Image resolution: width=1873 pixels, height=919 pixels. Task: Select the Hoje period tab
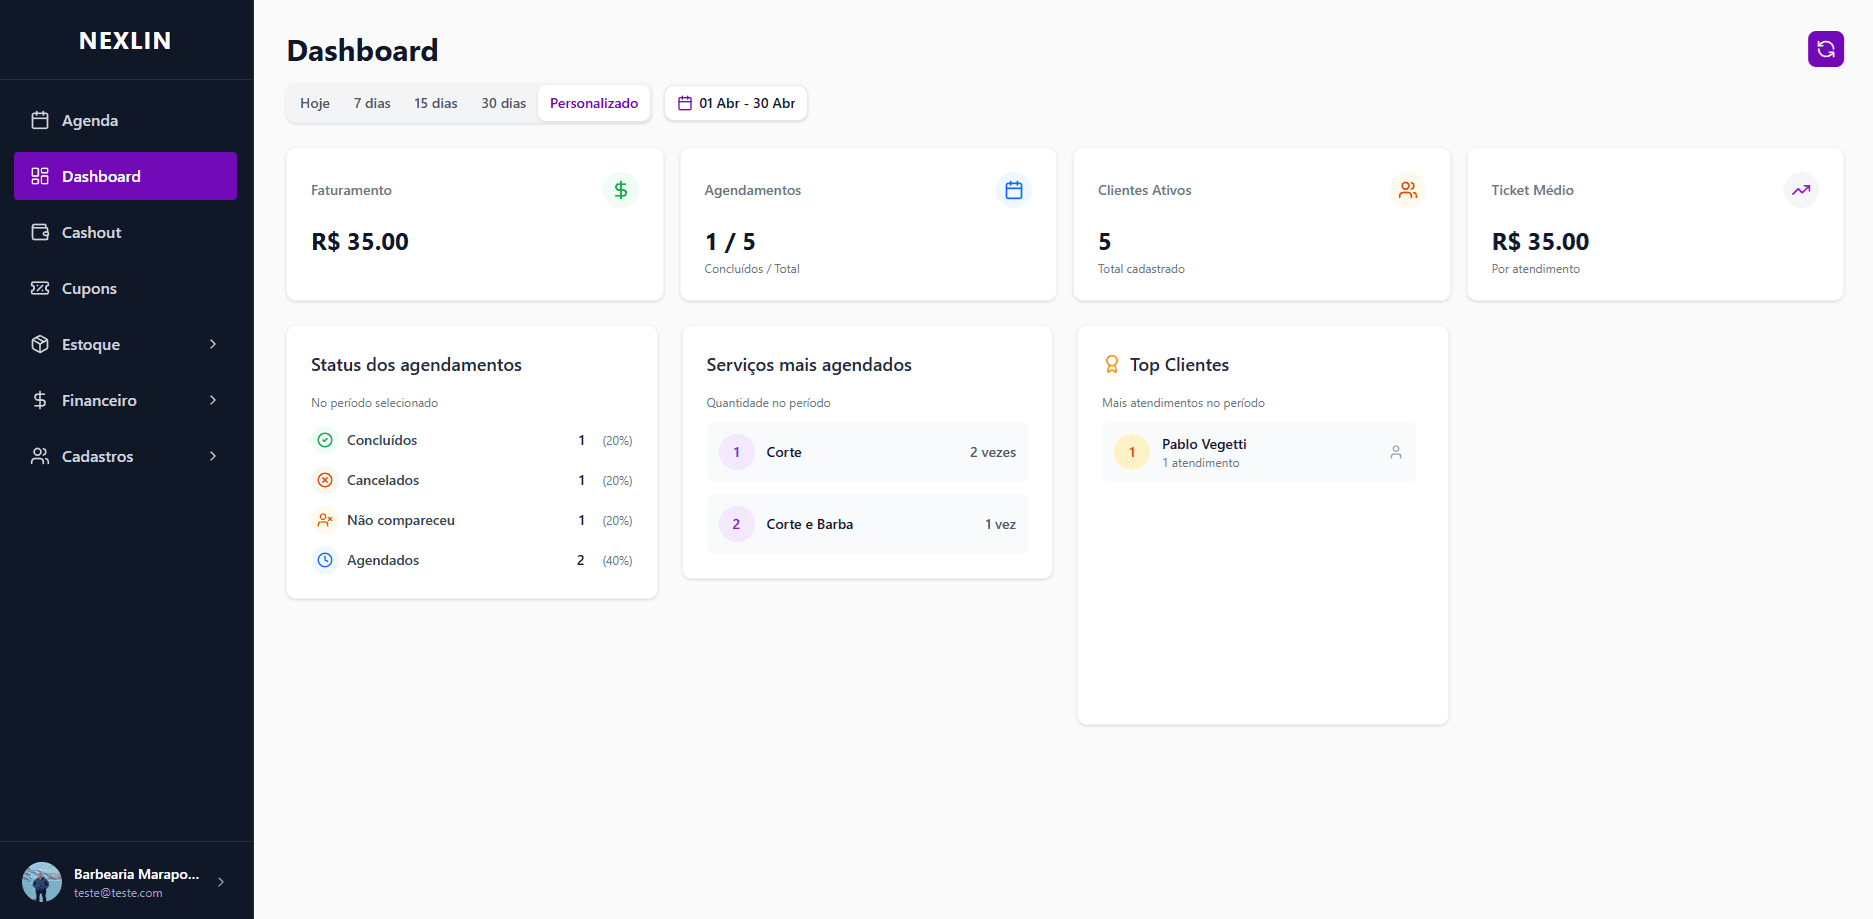point(315,103)
